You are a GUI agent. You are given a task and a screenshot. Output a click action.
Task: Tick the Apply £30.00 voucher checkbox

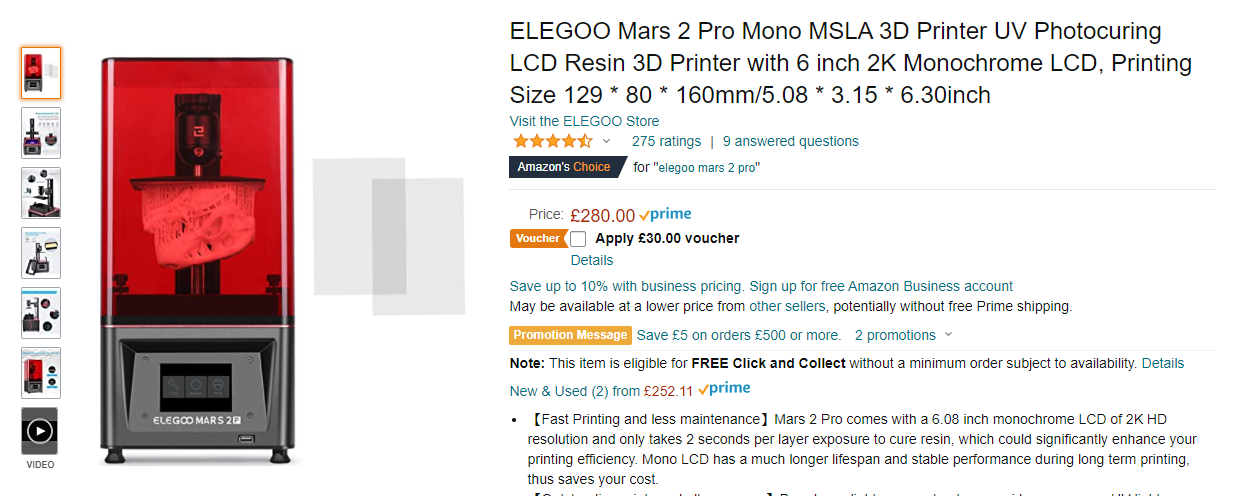578,239
